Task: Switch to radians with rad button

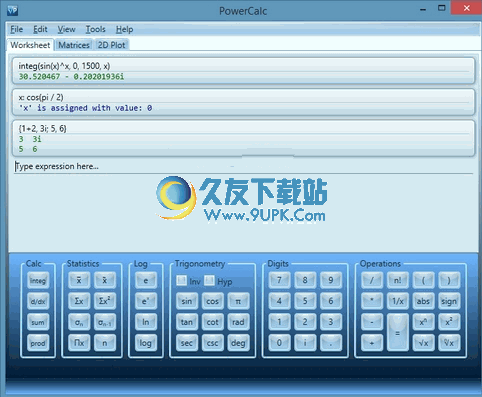Action: click(238, 322)
